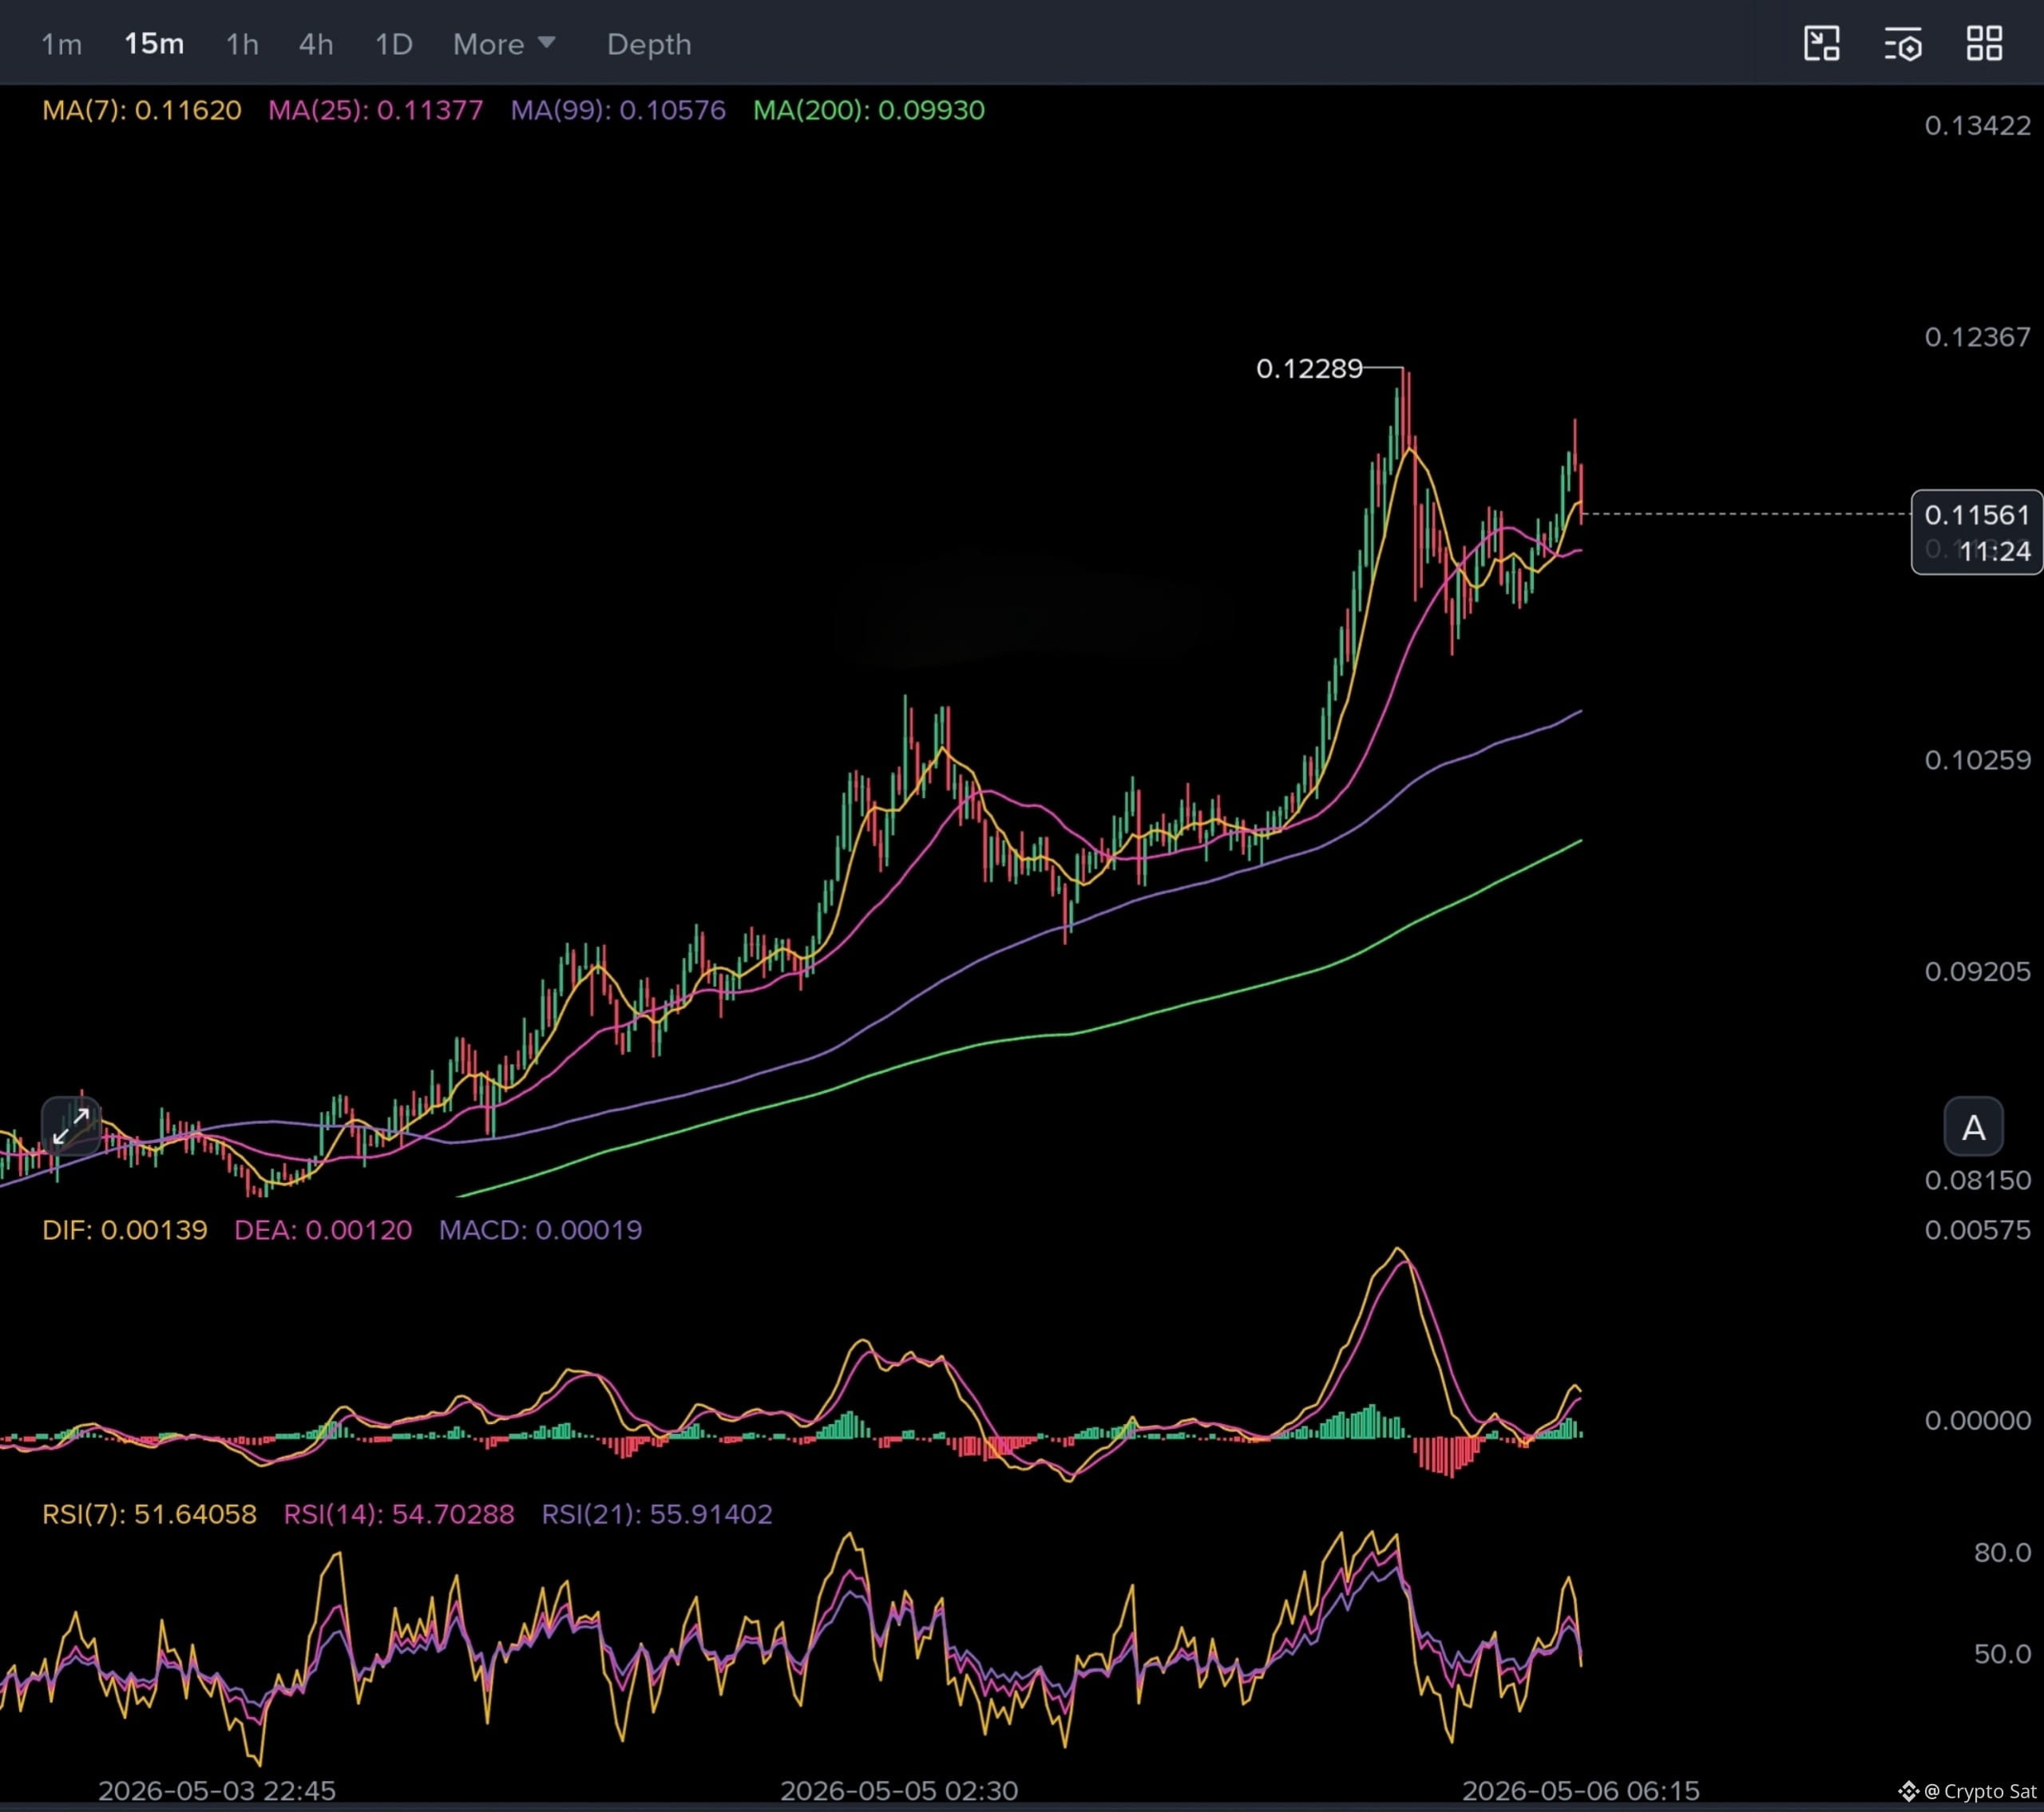Open the Depth chart tab
2044x1812 pixels.
pyautogui.click(x=649, y=44)
